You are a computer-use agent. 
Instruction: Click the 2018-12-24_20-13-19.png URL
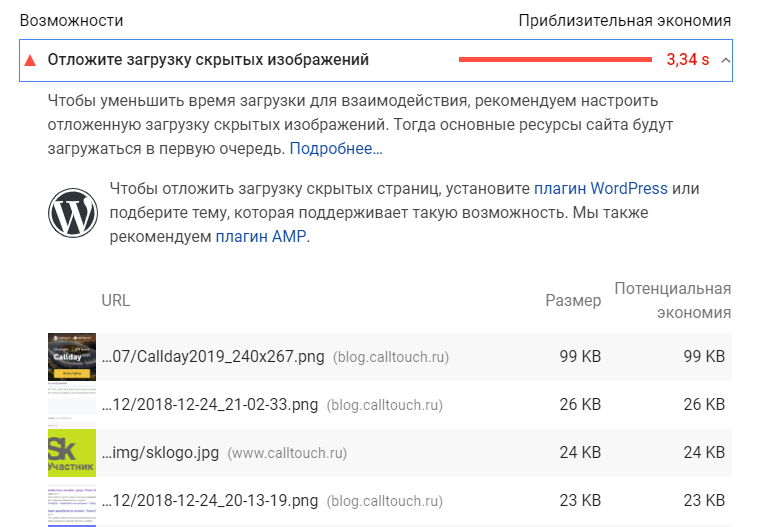(210, 501)
